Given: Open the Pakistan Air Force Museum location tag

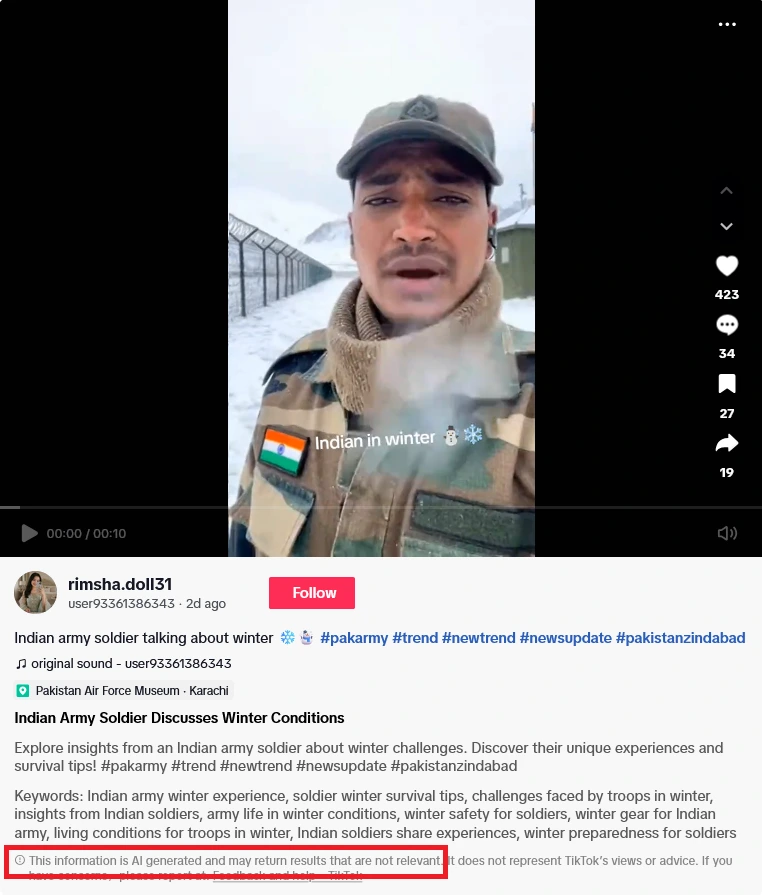Looking at the screenshot, I should pos(124,691).
